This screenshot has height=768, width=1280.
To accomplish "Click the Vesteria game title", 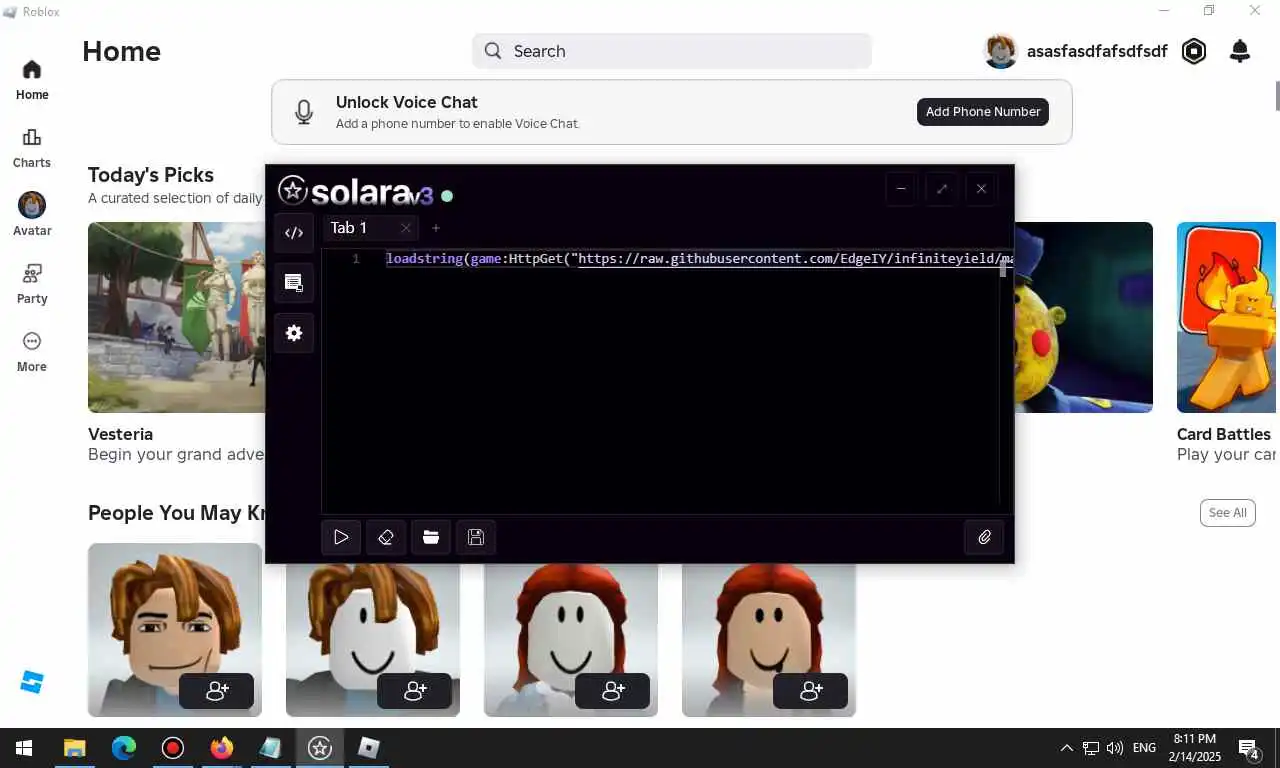I will click(x=120, y=434).
